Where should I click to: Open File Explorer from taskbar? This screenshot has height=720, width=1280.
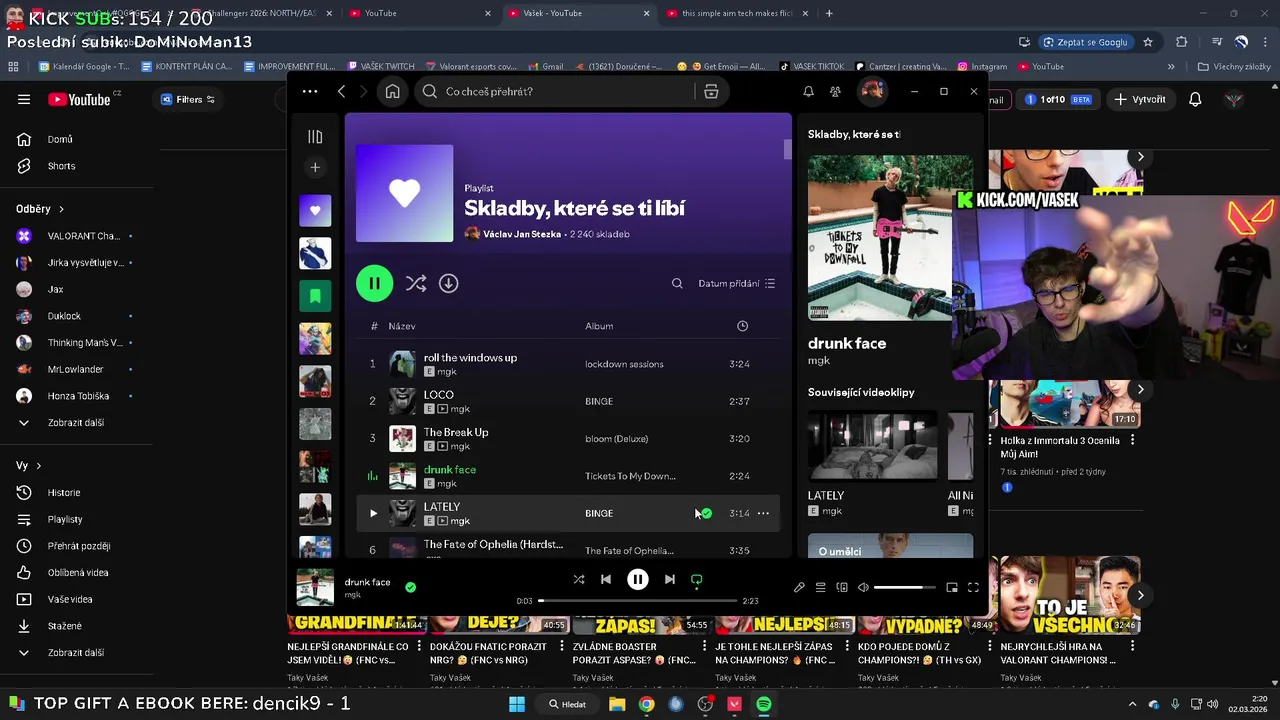click(617, 704)
